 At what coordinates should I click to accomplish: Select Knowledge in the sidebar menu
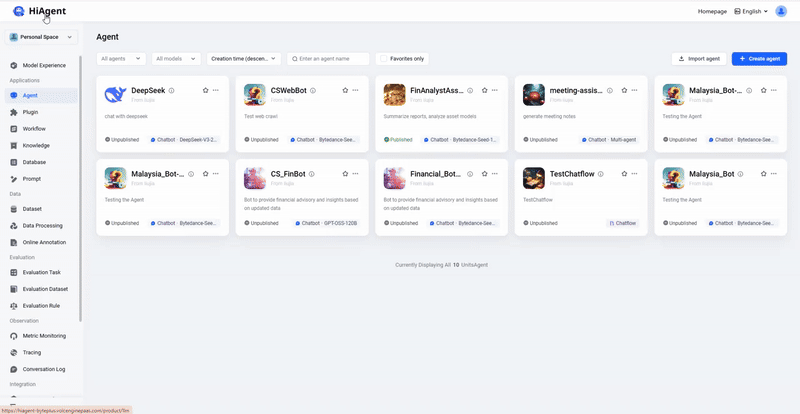(x=35, y=145)
